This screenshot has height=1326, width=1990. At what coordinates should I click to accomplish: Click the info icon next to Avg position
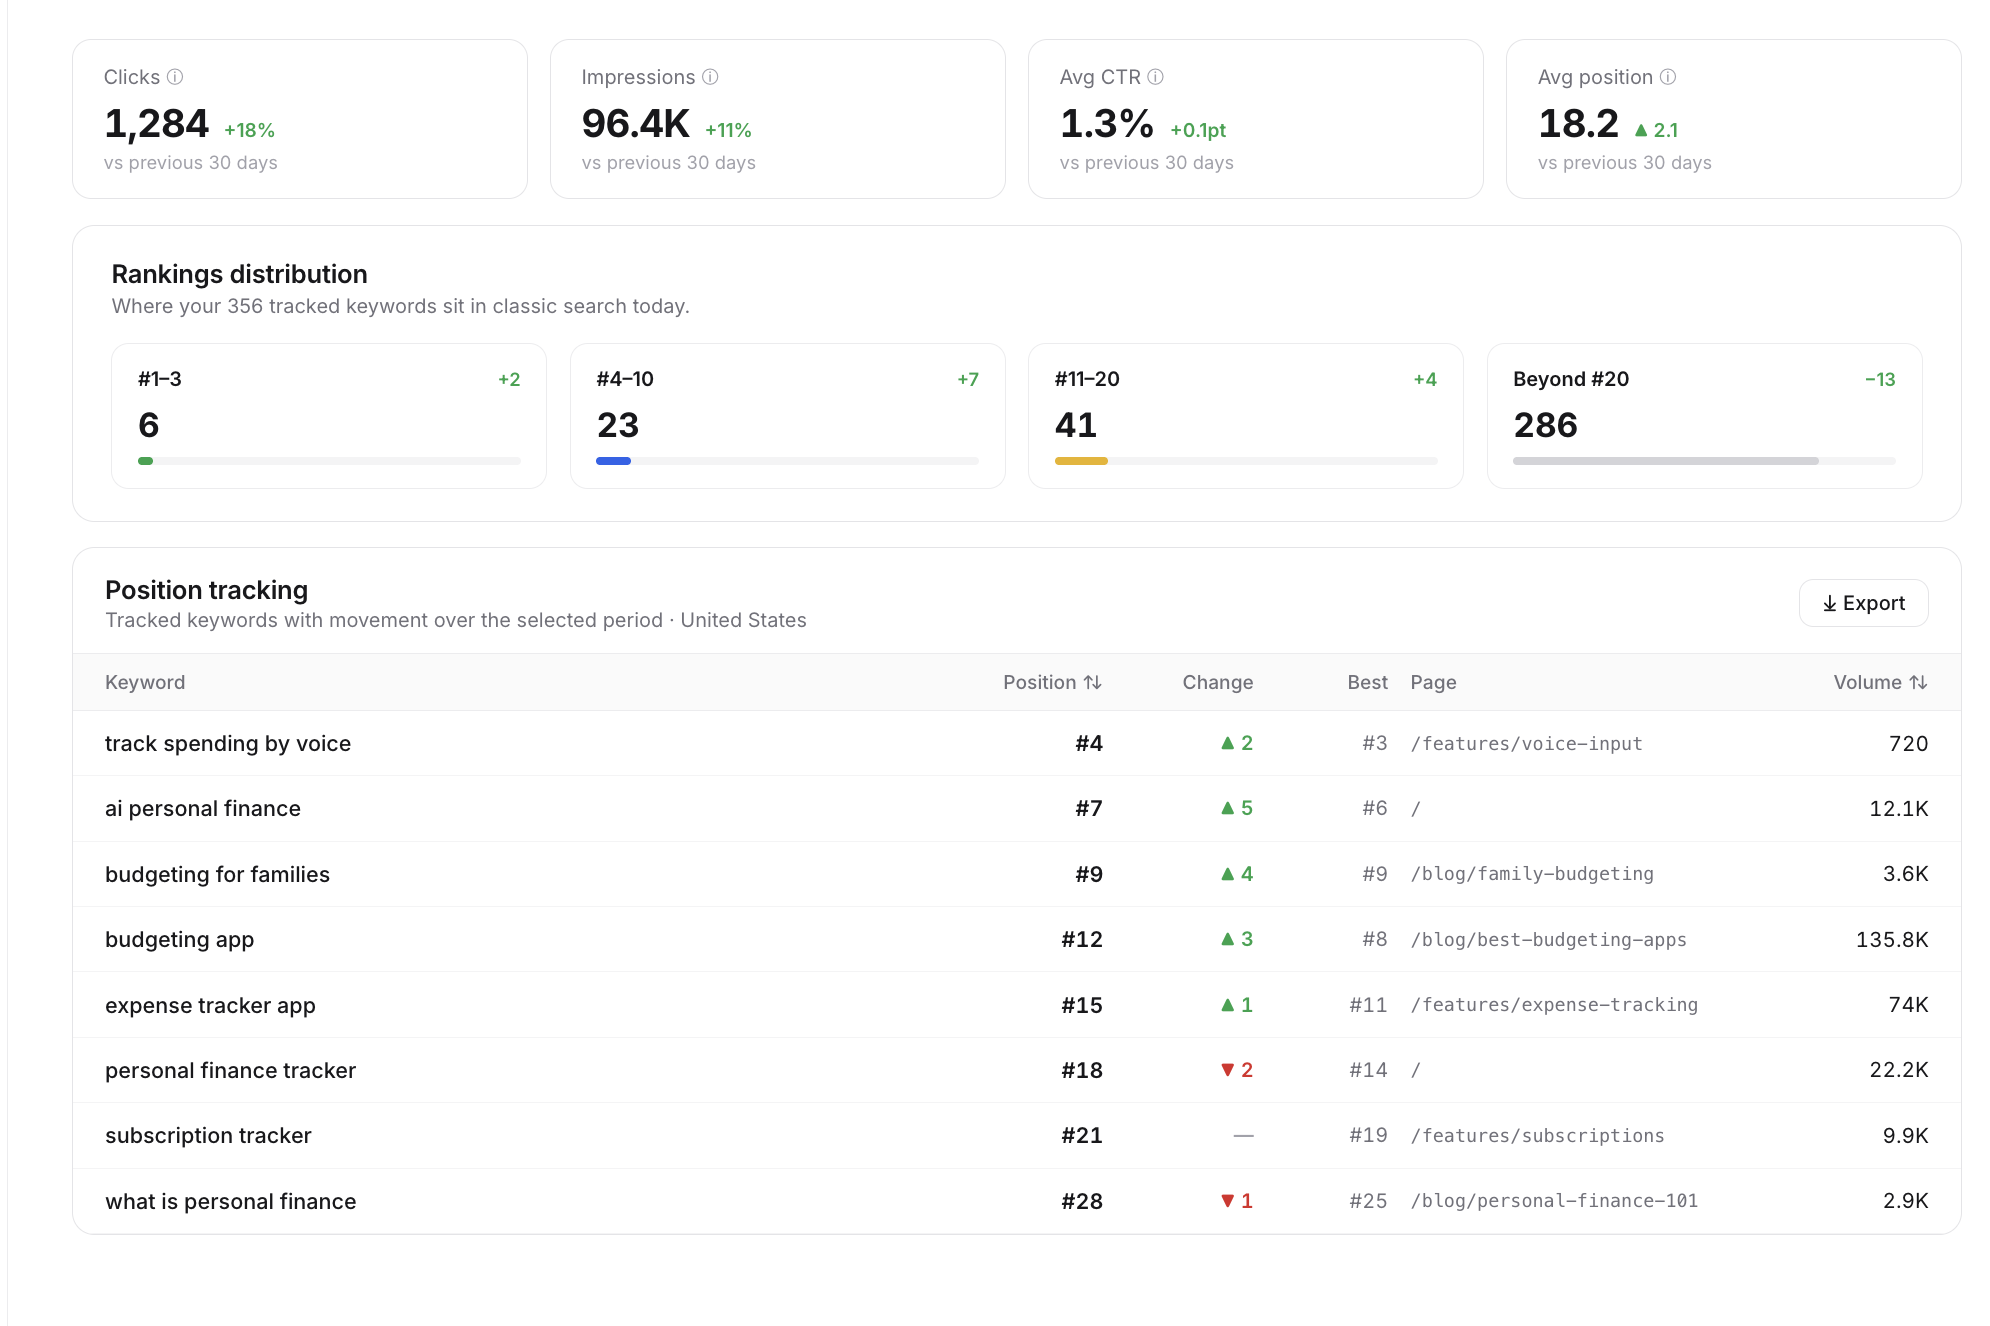[1668, 77]
